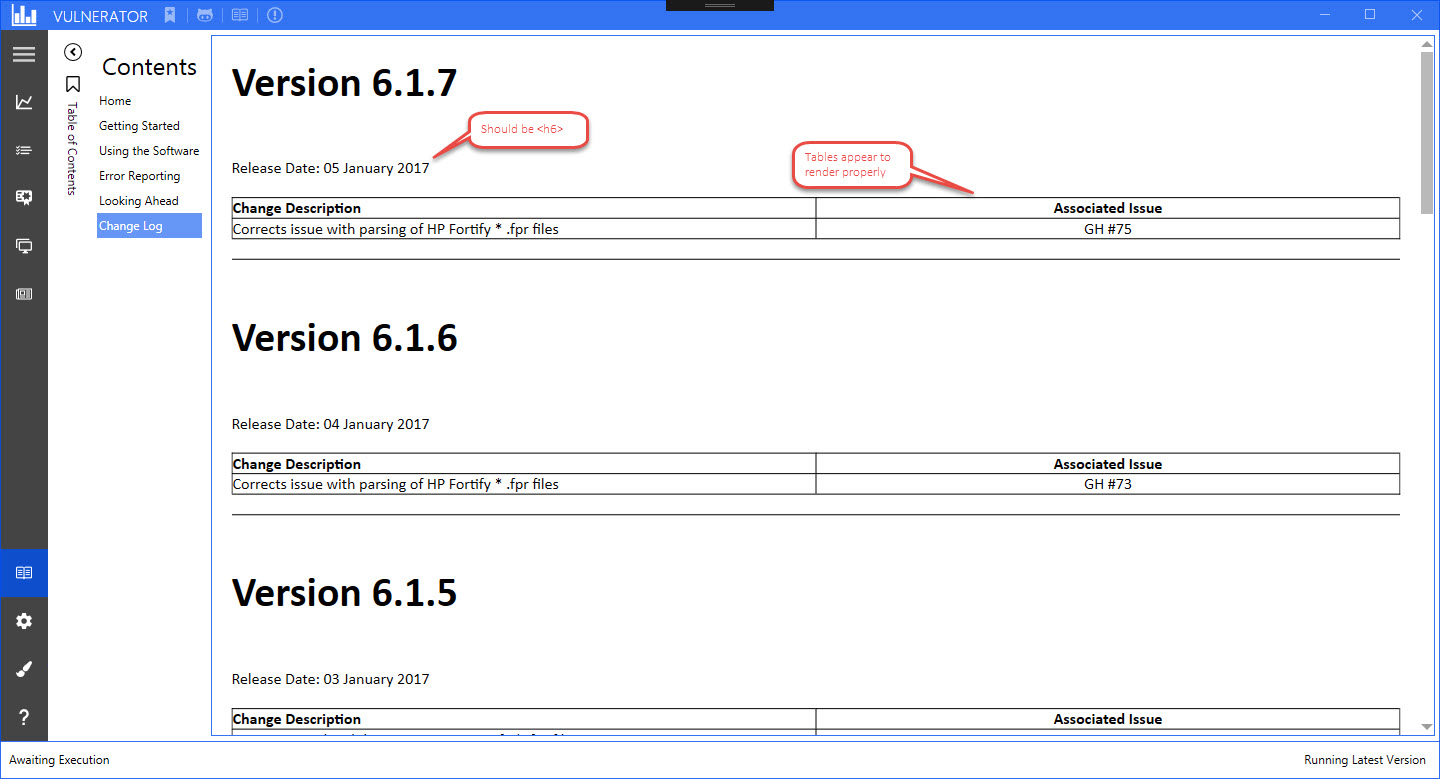Open the user guide book icon in the sidebar
Viewport: 1440px width, 779px height.
[24, 573]
